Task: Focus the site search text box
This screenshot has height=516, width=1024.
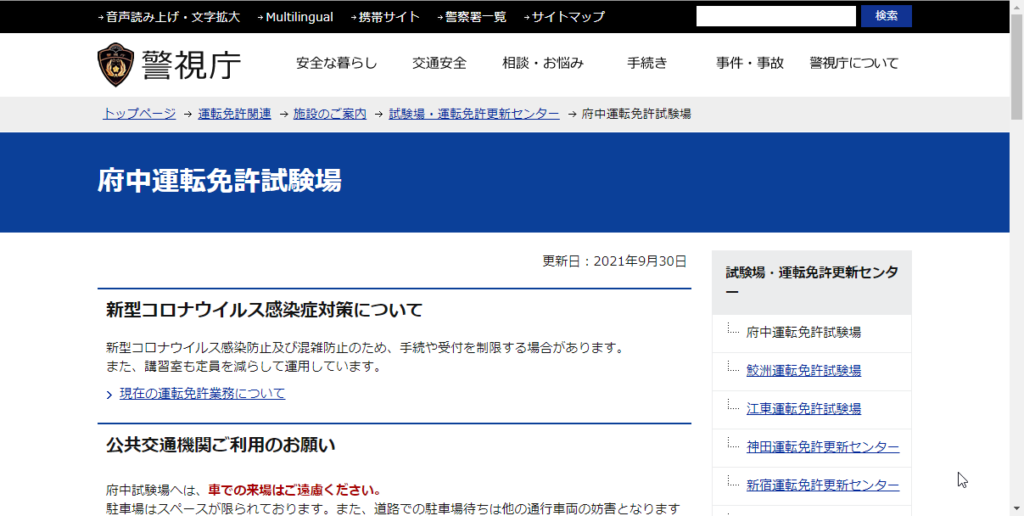Action: click(776, 16)
